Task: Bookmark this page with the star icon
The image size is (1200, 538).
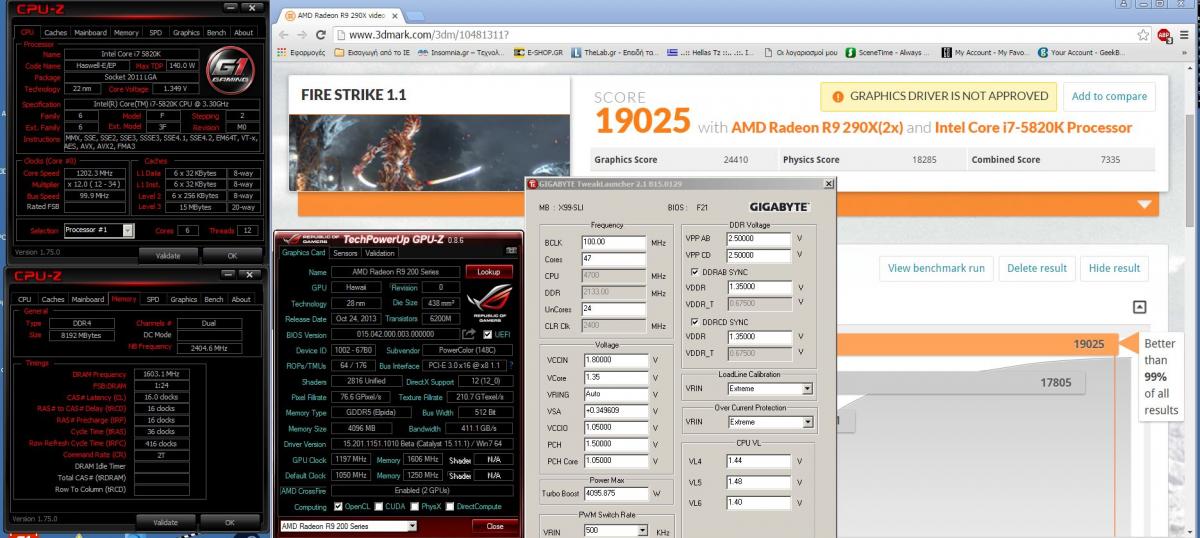Action: coord(1143,35)
